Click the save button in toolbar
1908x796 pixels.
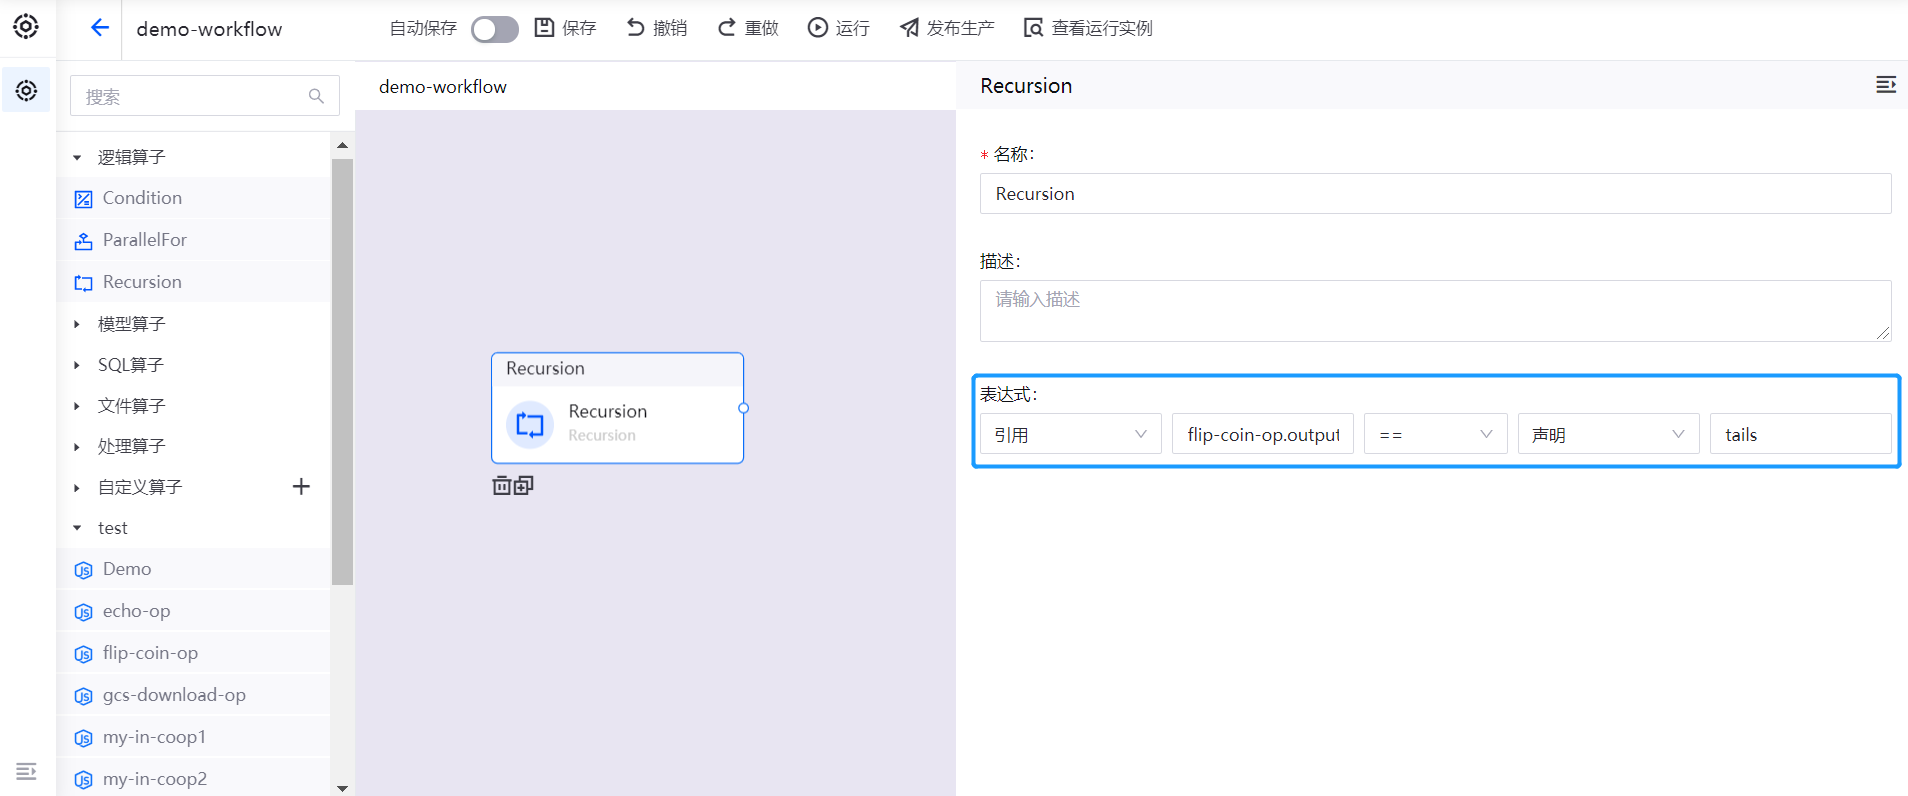pyautogui.click(x=565, y=28)
